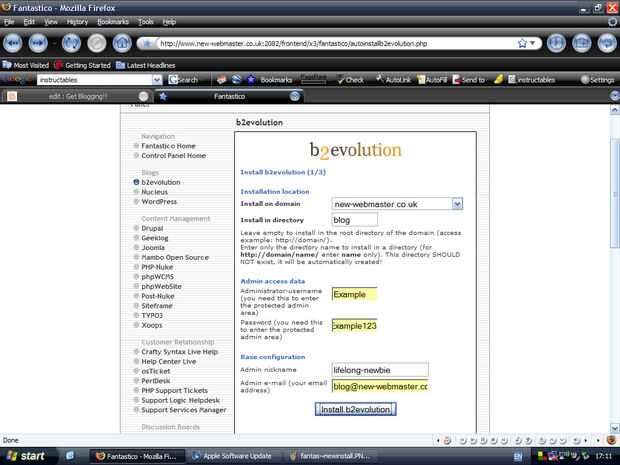
Task: Click the browser Forward arrow button
Action: tap(38, 43)
